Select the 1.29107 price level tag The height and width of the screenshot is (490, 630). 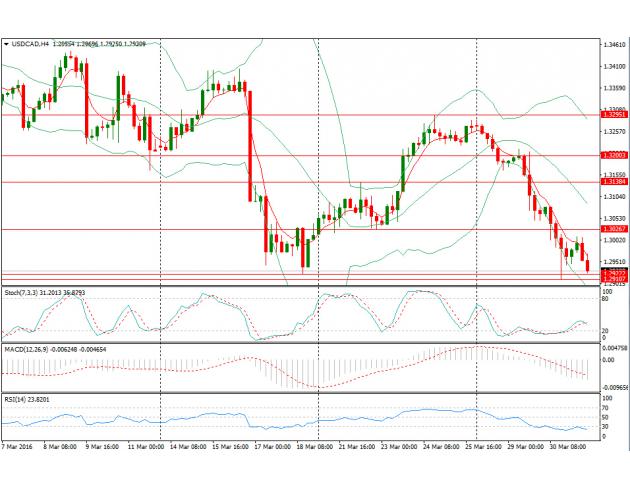[x=613, y=279]
